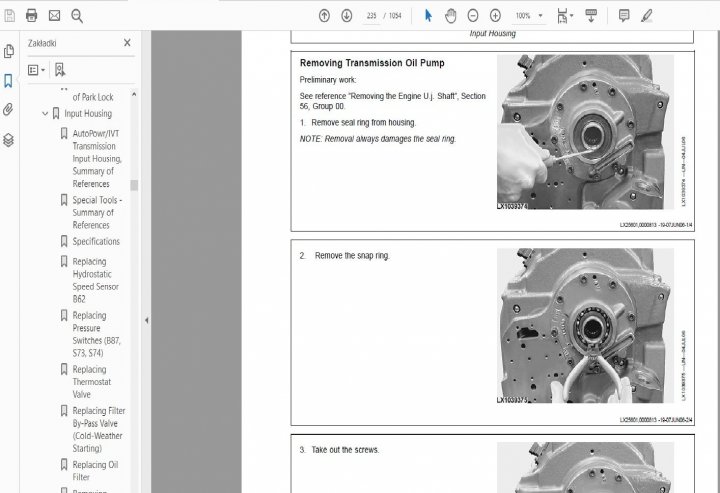Viewport: 720px width, 493px height.
Task: Go to next page arrow
Action: pos(346,16)
